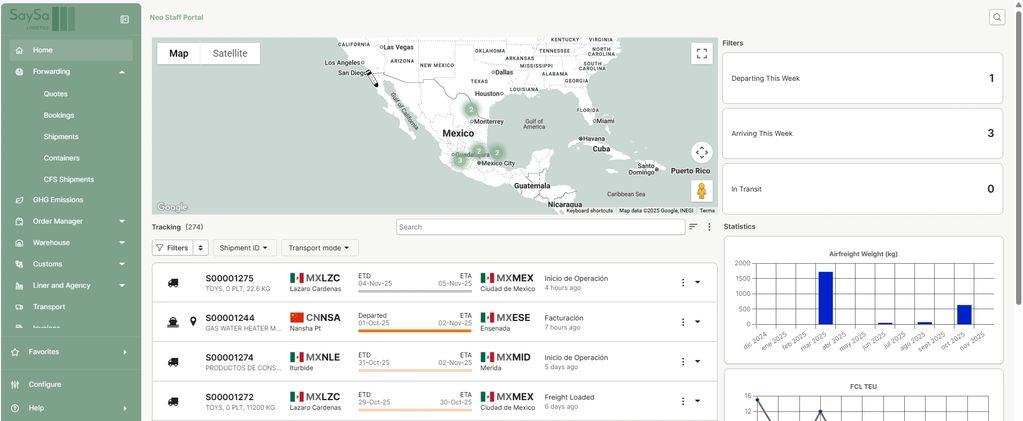This screenshot has width=1023, height=421.
Task: Click the sort lines icon beside the search box
Action: pyautogui.click(x=693, y=227)
